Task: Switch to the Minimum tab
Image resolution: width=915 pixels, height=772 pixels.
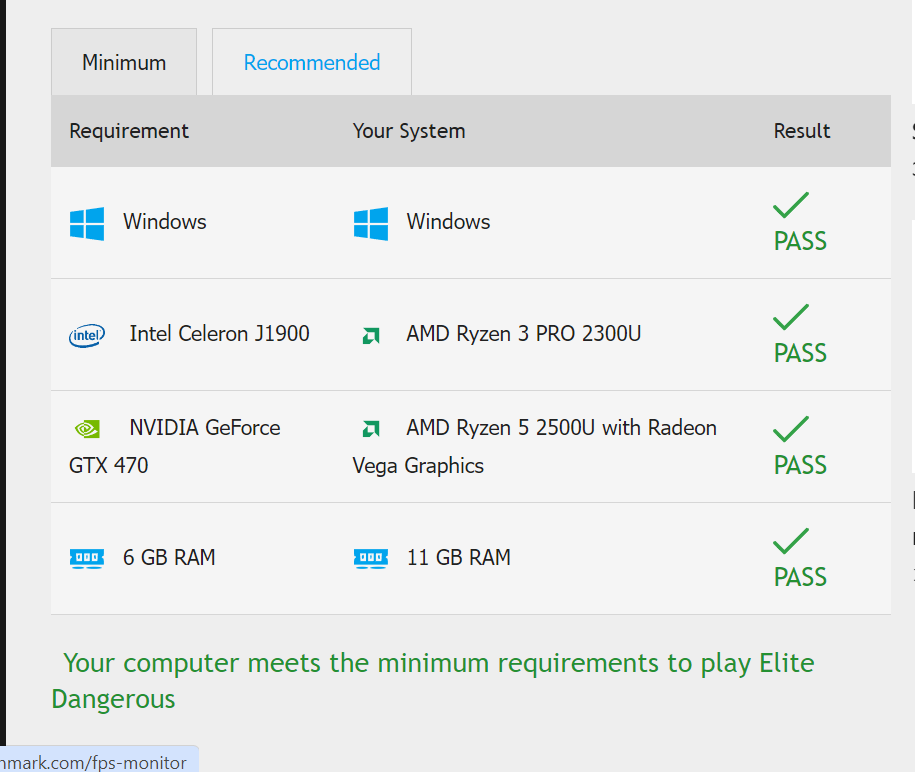Action: click(x=124, y=62)
